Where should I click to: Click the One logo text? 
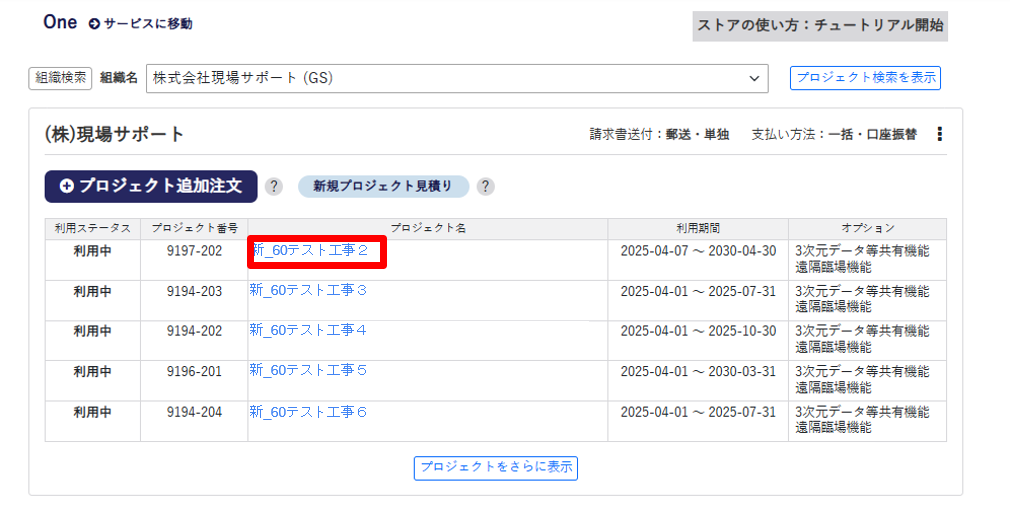click(60, 23)
